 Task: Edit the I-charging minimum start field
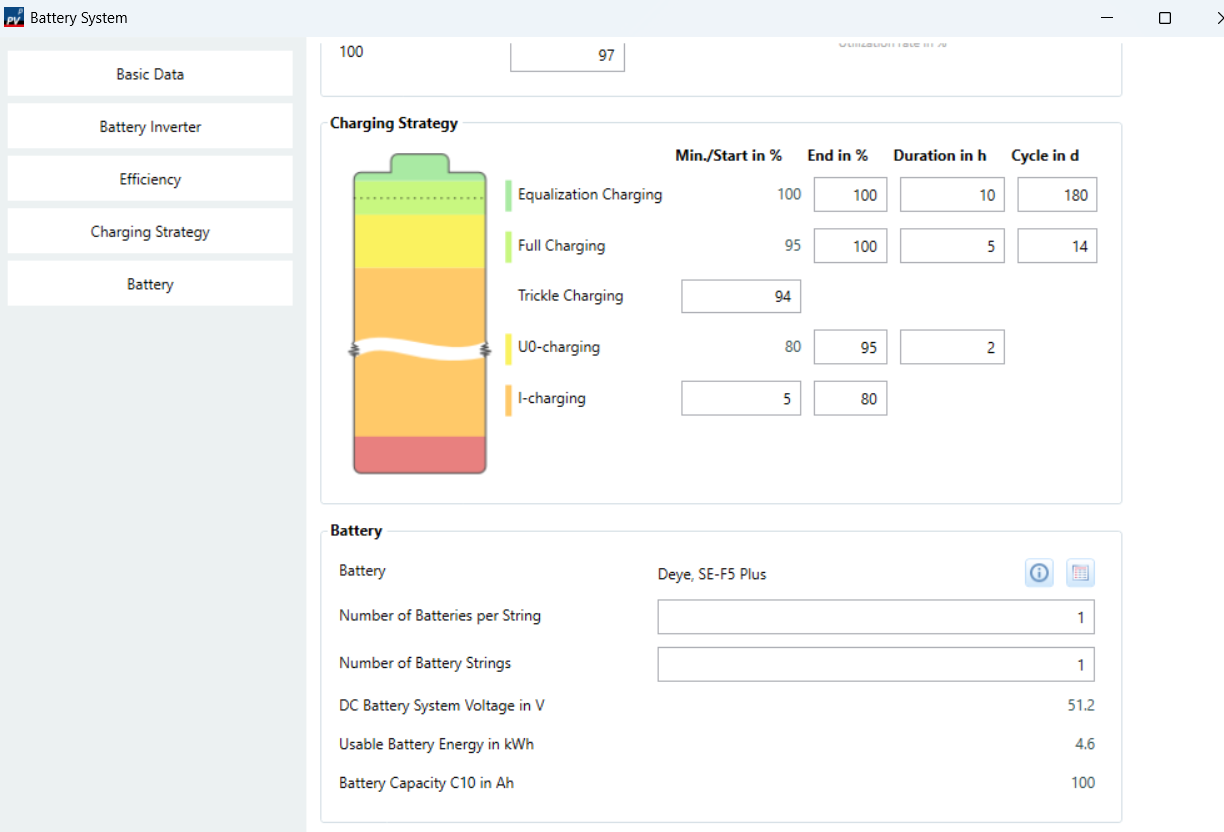coord(741,399)
